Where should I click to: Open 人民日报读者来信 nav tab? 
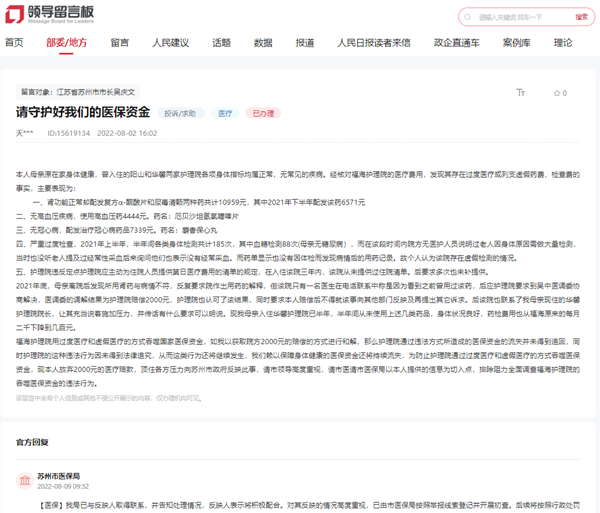pos(374,42)
